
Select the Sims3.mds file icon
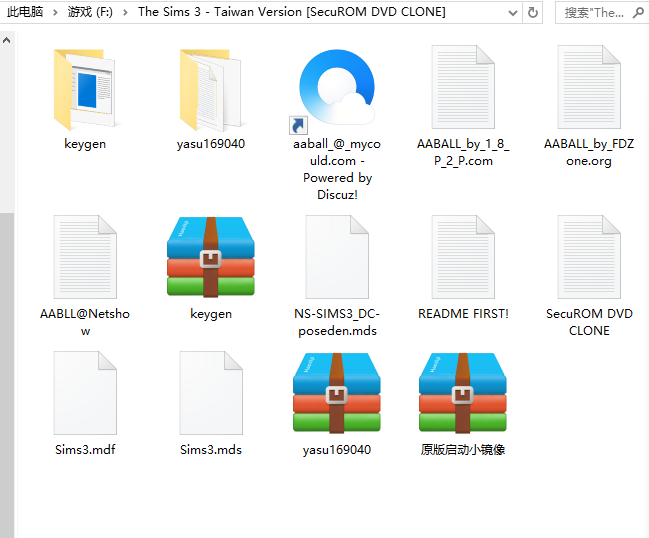(210, 394)
